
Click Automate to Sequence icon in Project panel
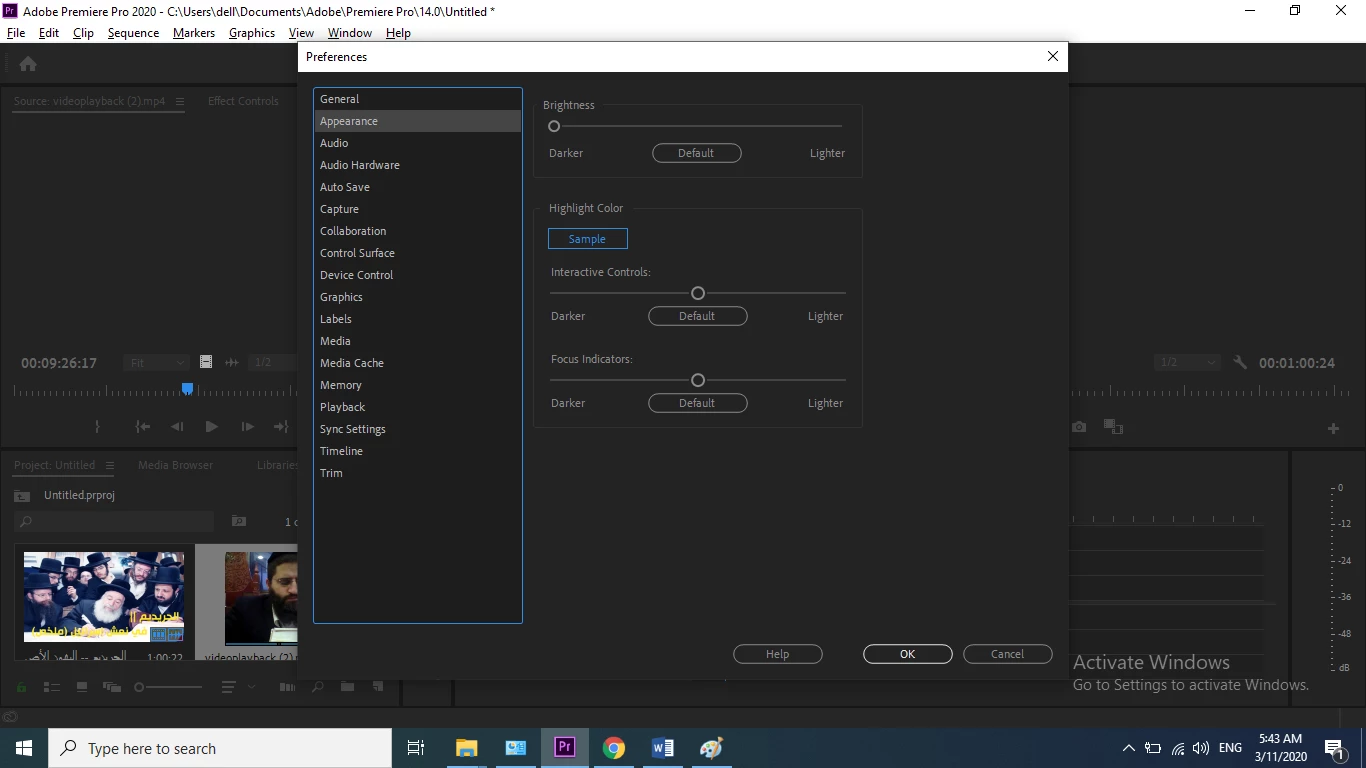287,687
